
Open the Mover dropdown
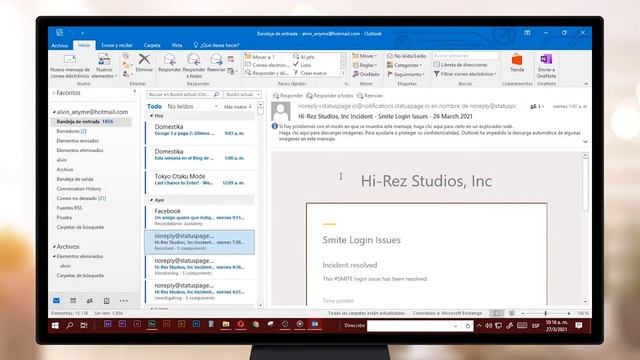click(x=365, y=56)
